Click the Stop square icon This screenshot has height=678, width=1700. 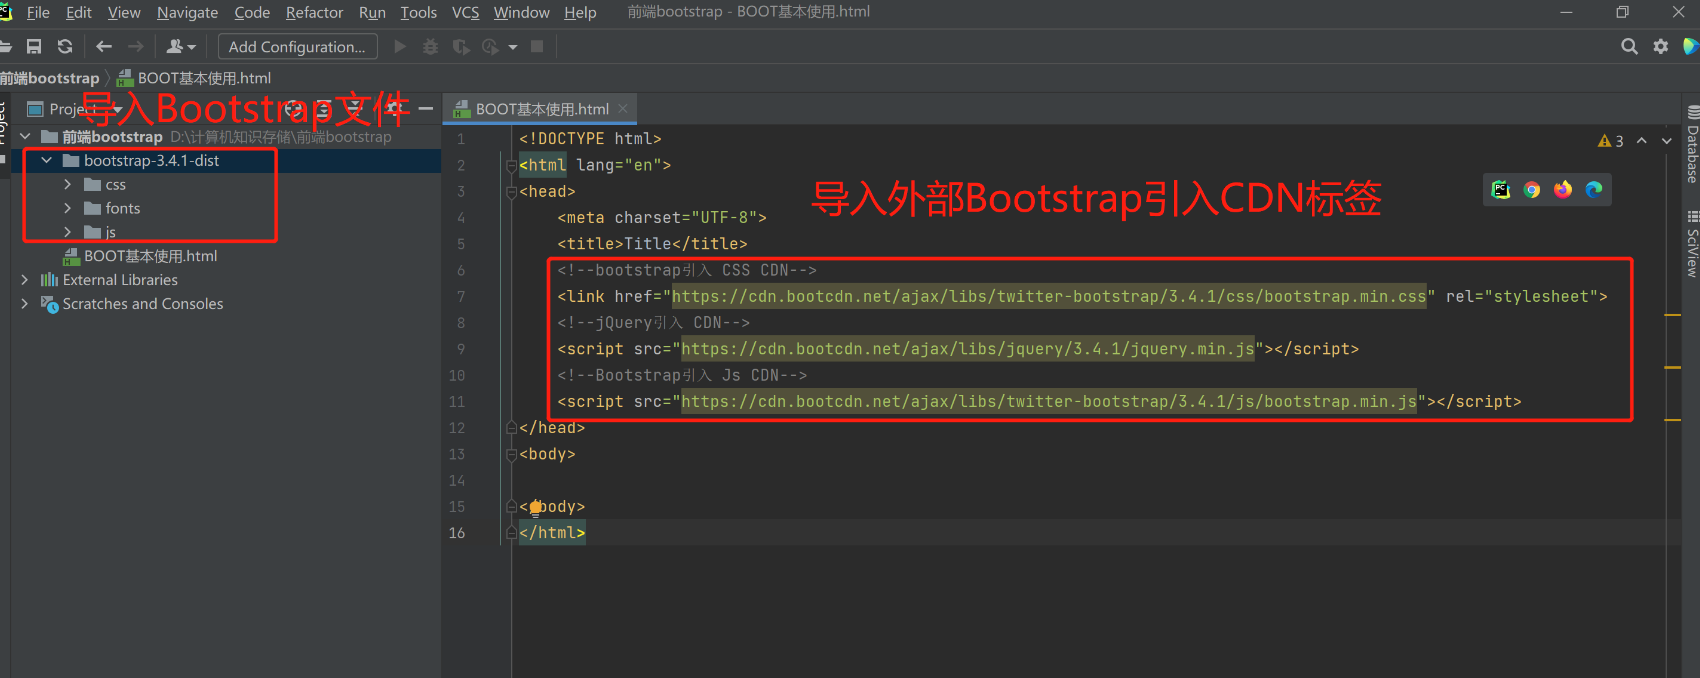[x=537, y=47]
